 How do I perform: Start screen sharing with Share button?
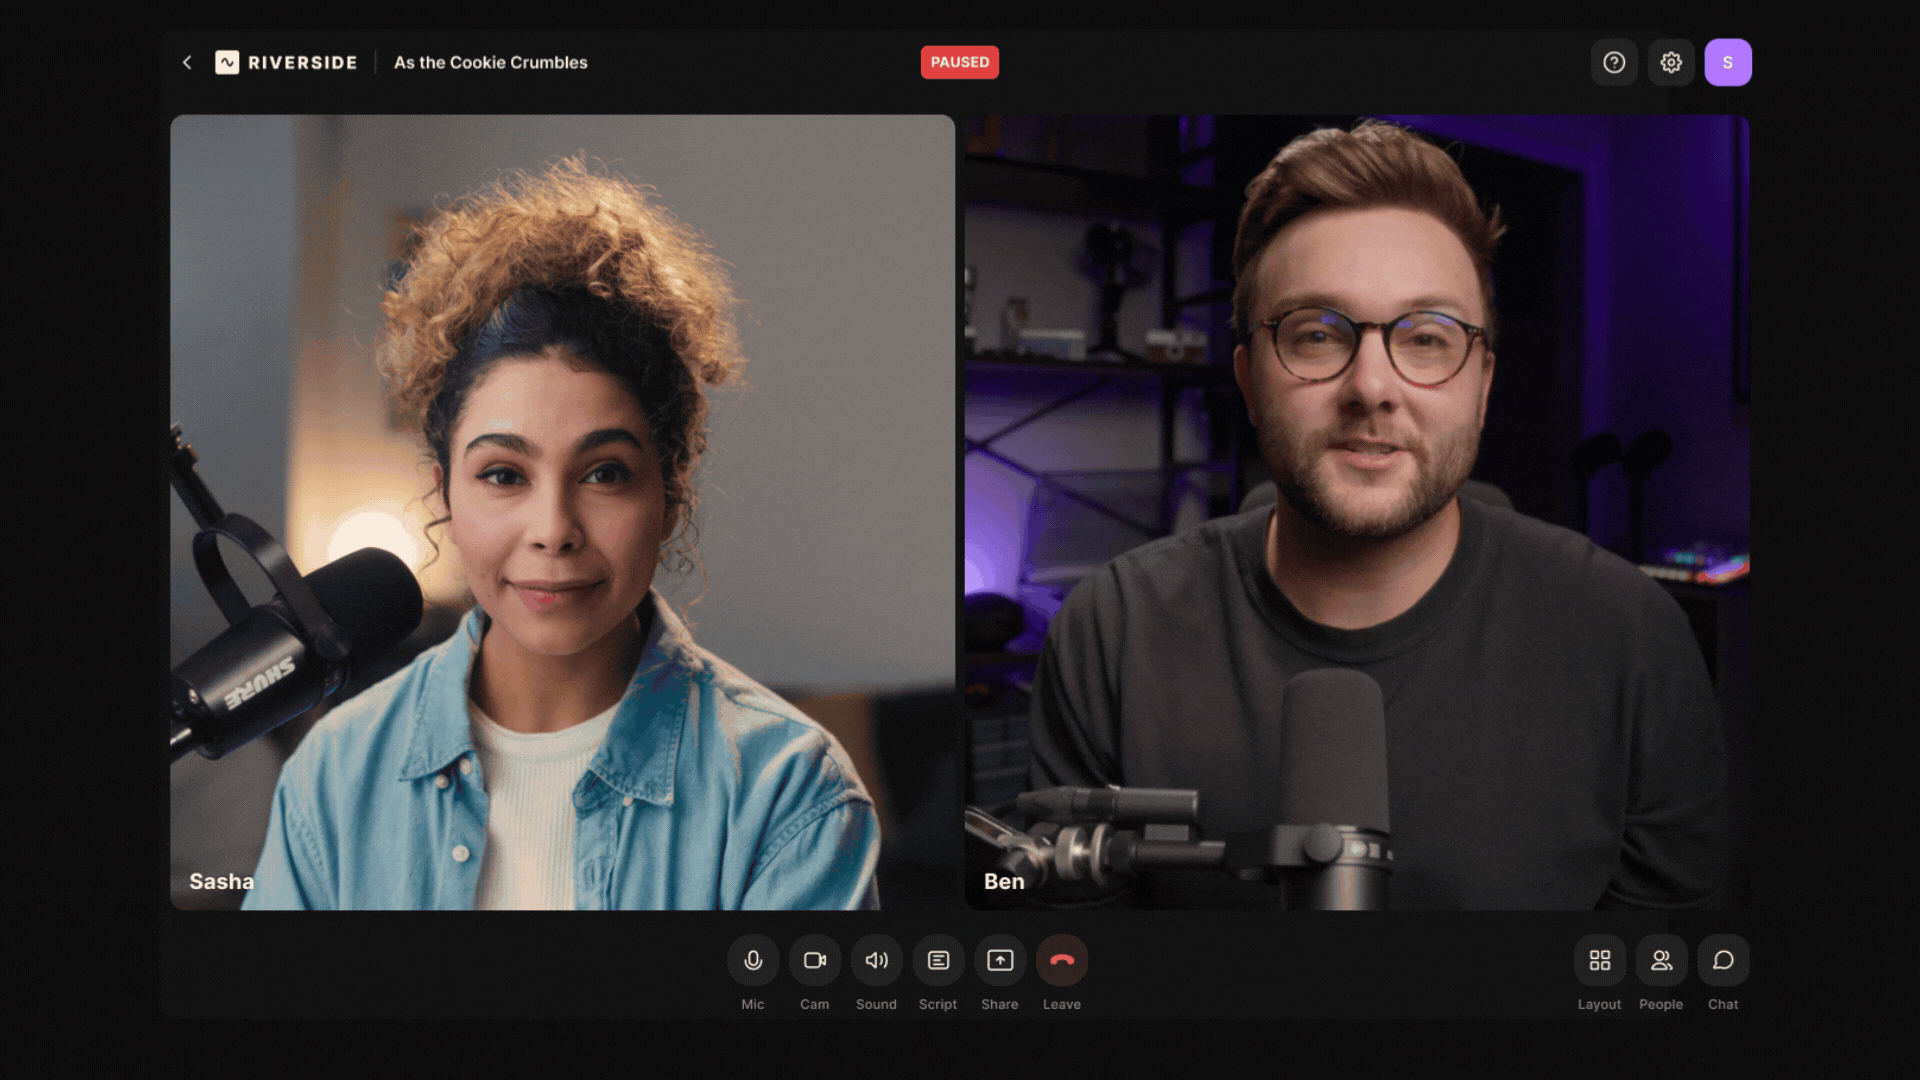pyautogui.click(x=1000, y=960)
